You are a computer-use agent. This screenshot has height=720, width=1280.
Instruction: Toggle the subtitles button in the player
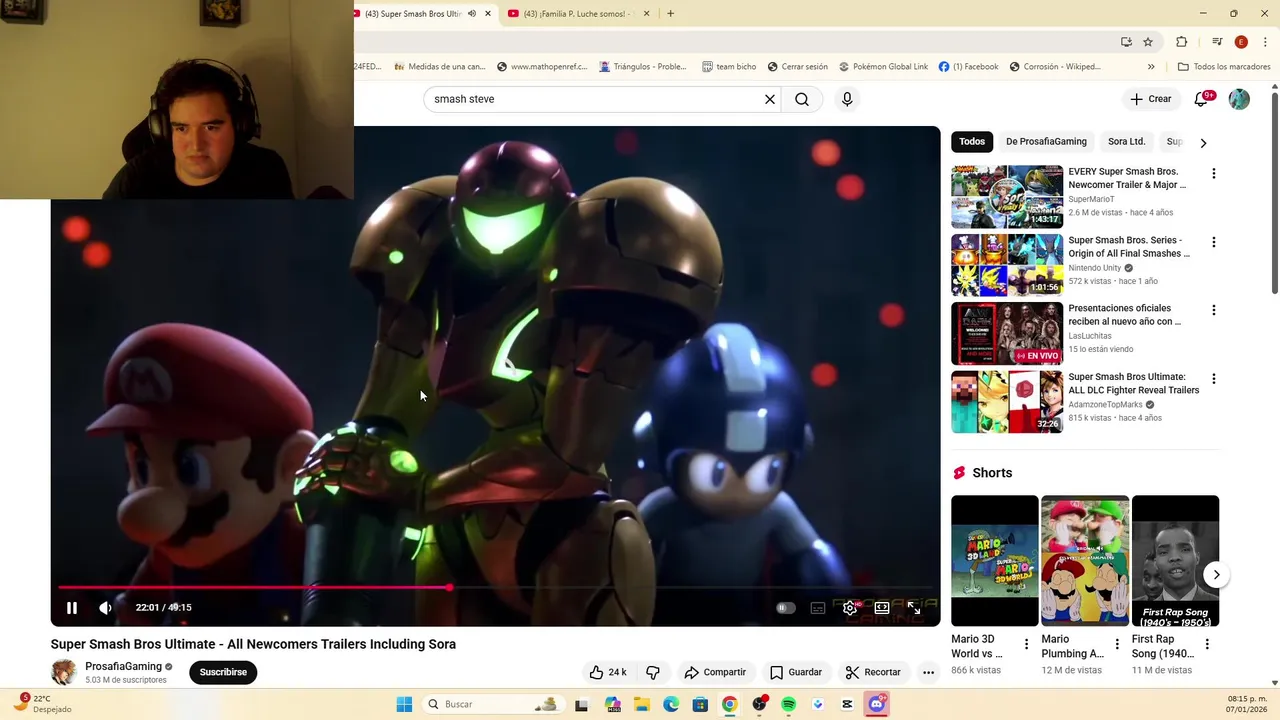coord(818,608)
